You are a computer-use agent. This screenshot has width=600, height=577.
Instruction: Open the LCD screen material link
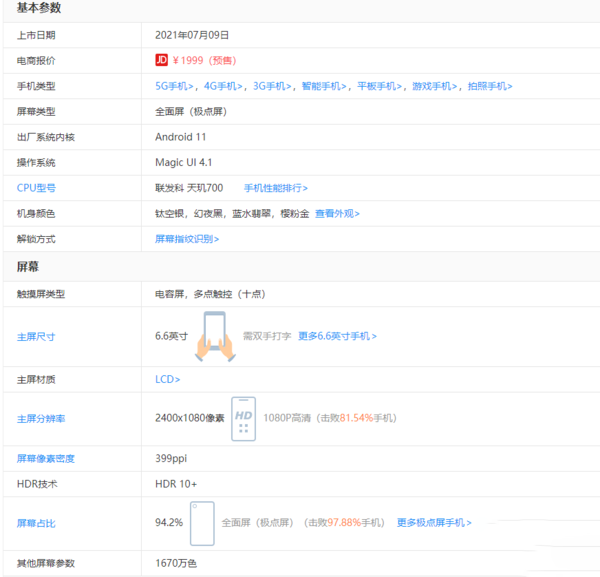pos(167,379)
